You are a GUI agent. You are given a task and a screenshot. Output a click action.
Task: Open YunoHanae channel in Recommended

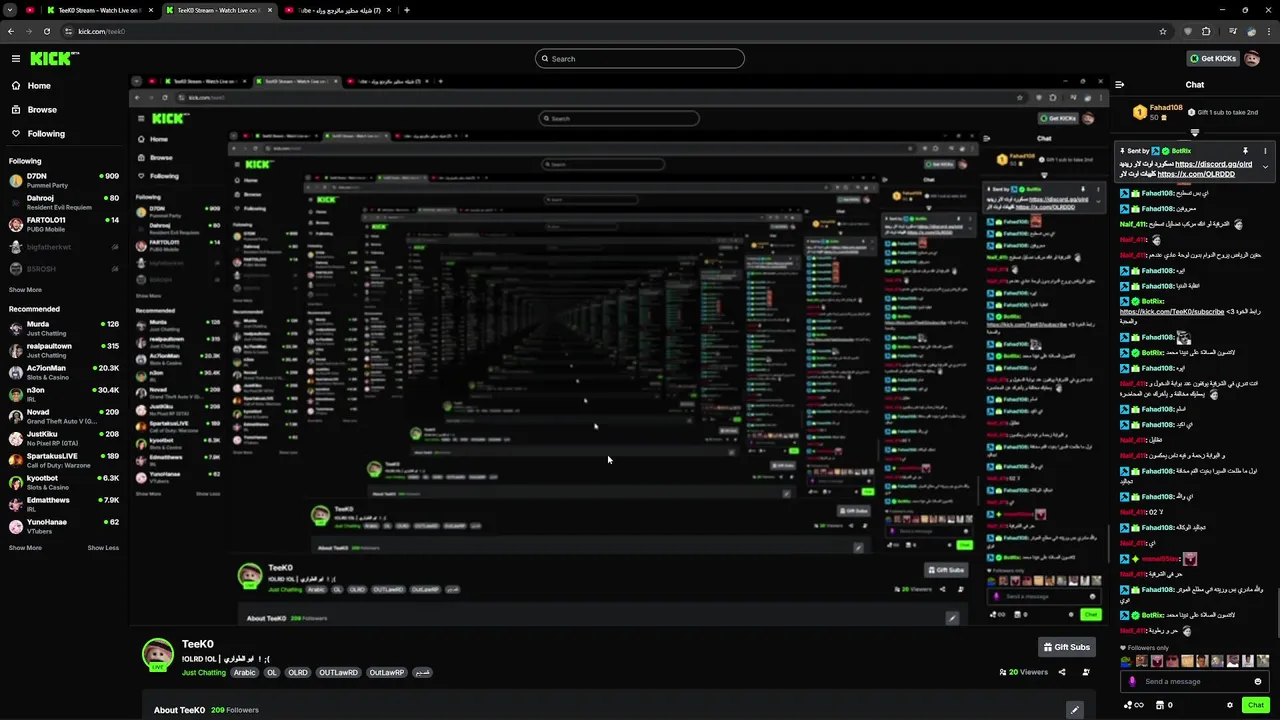tap(64, 526)
